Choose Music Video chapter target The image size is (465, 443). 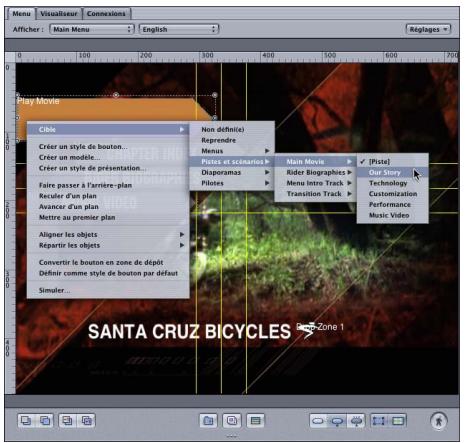[x=393, y=215]
